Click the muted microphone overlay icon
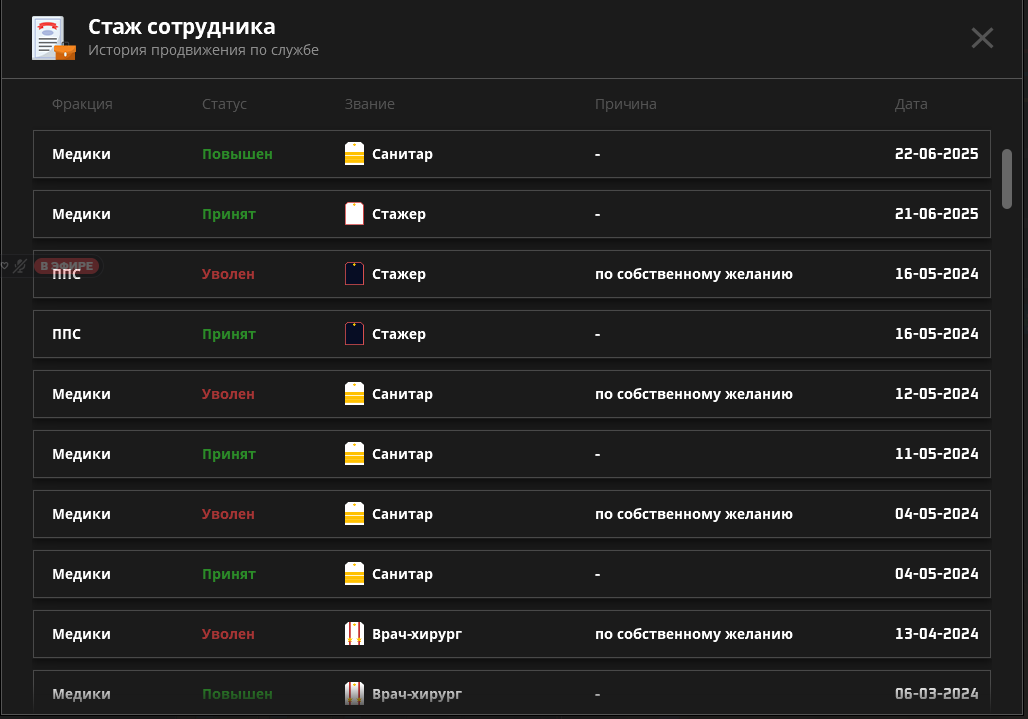 click(20, 266)
